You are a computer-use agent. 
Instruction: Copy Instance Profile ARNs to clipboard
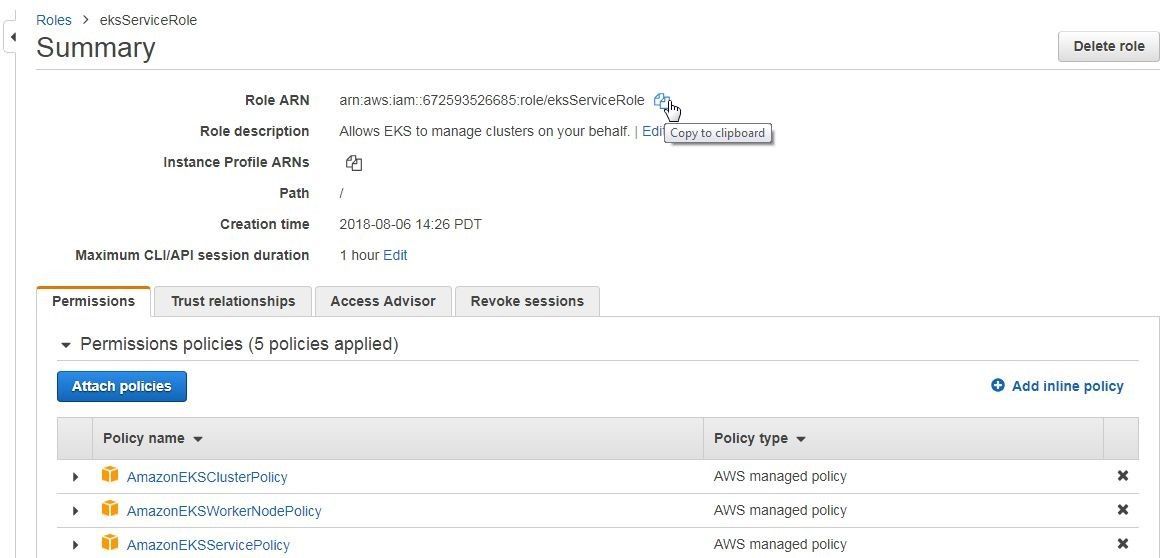(x=354, y=163)
